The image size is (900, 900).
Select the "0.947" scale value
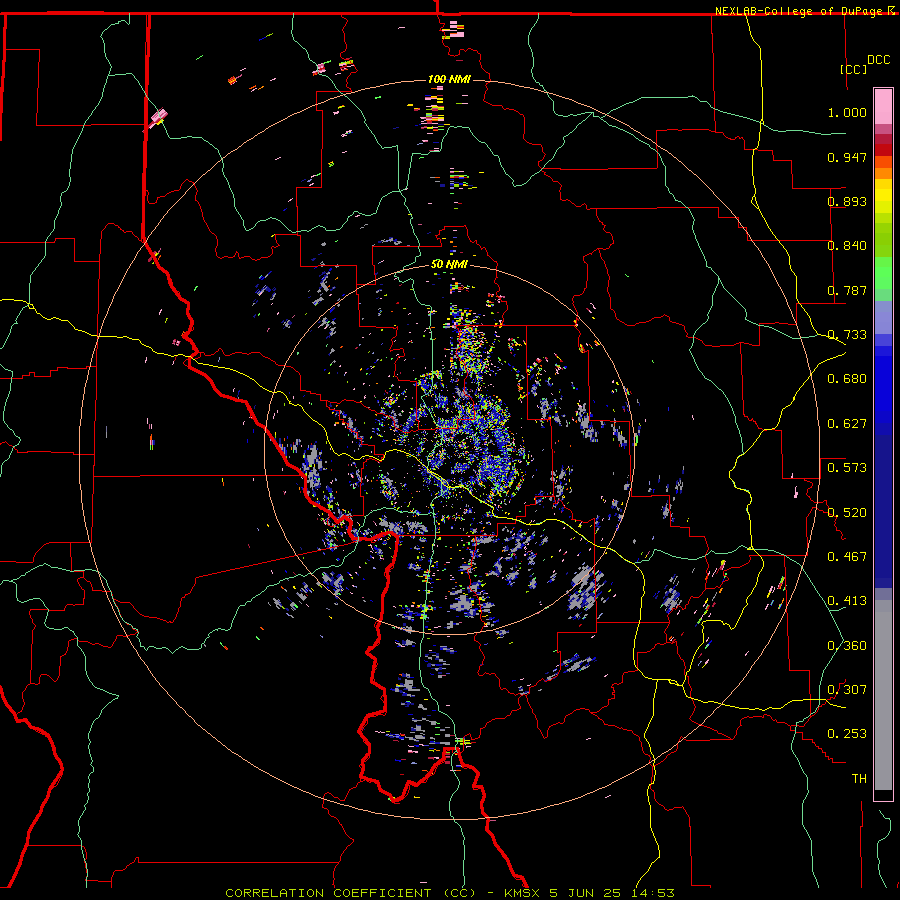click(847, 157)
